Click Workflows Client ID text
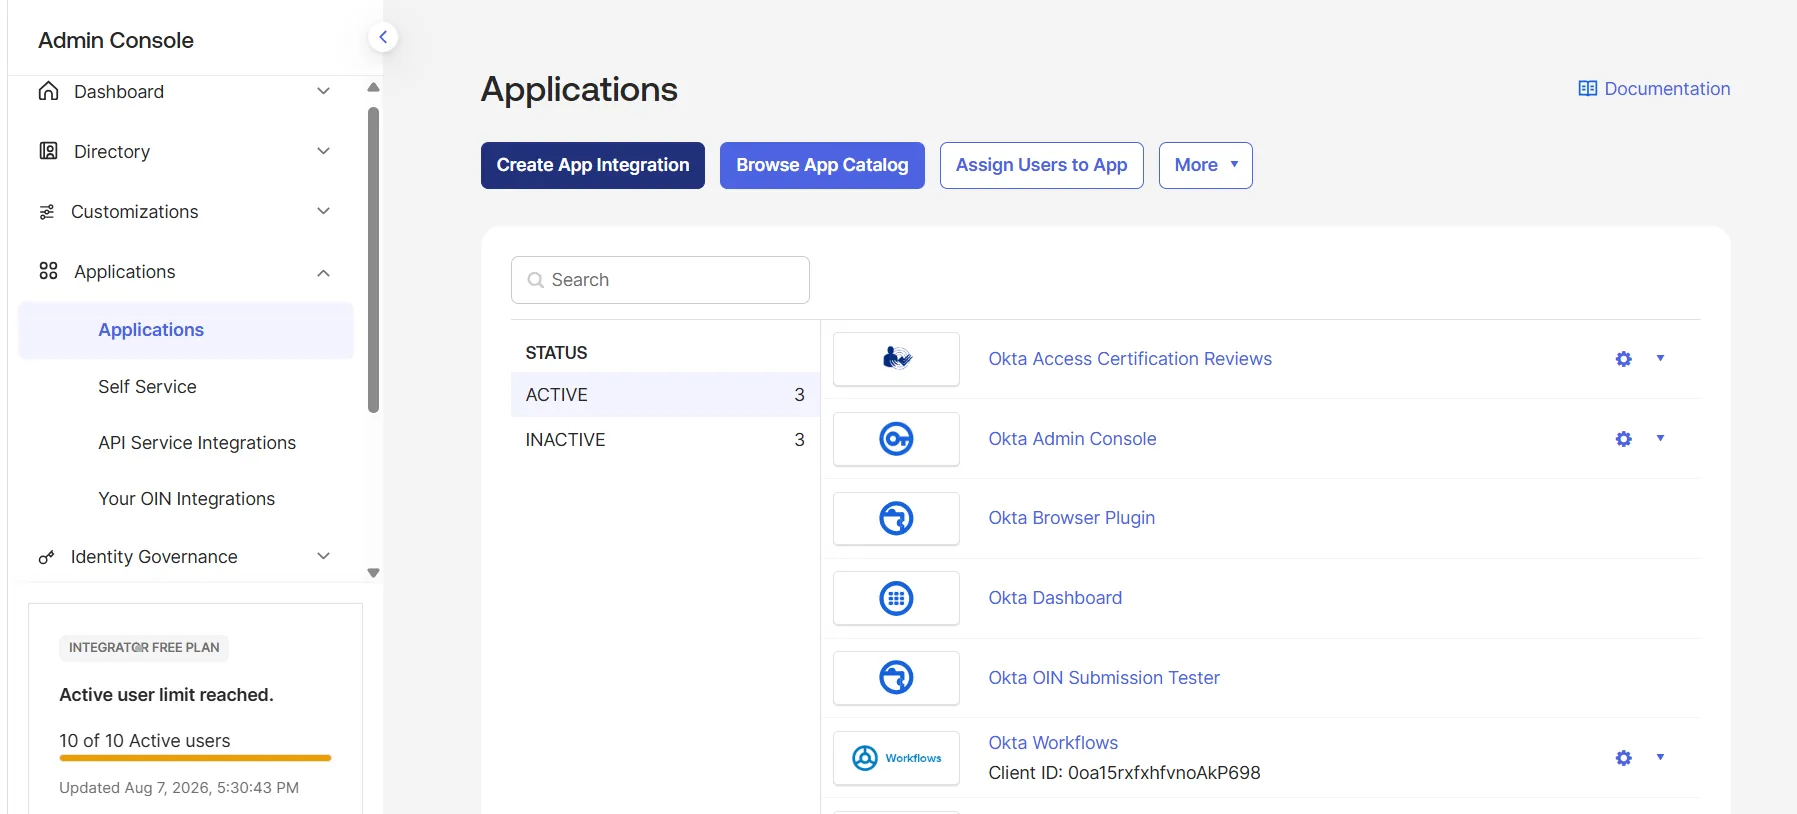Viewport: 1797px width, 814px height. 1124,773
